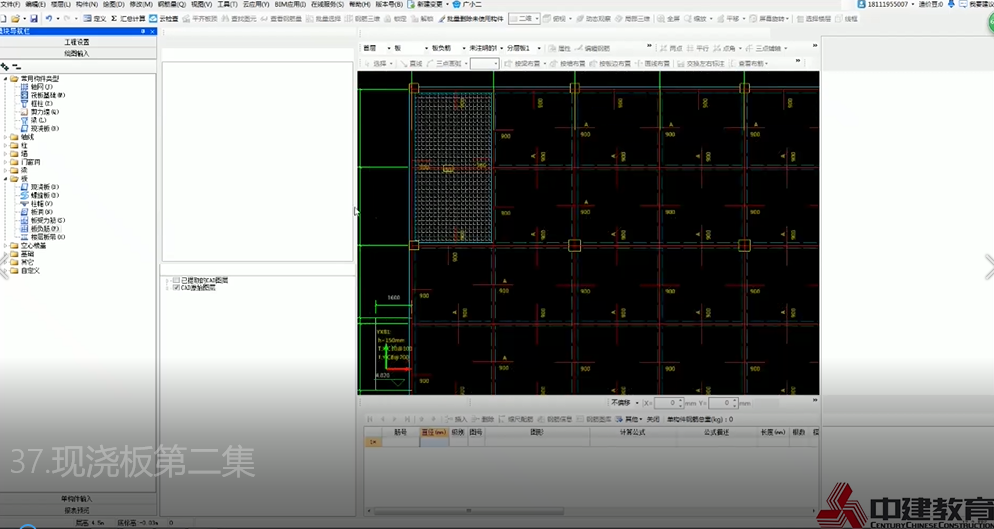This screenshot has height=529, width=994.
Task: Collapse the 板 folder in tree
Action: (6, 179)
